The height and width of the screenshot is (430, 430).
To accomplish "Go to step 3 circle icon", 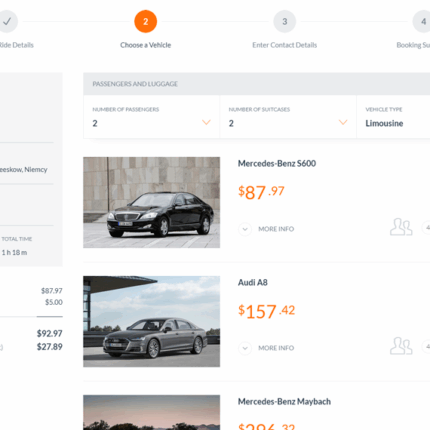I will (285, 22).
